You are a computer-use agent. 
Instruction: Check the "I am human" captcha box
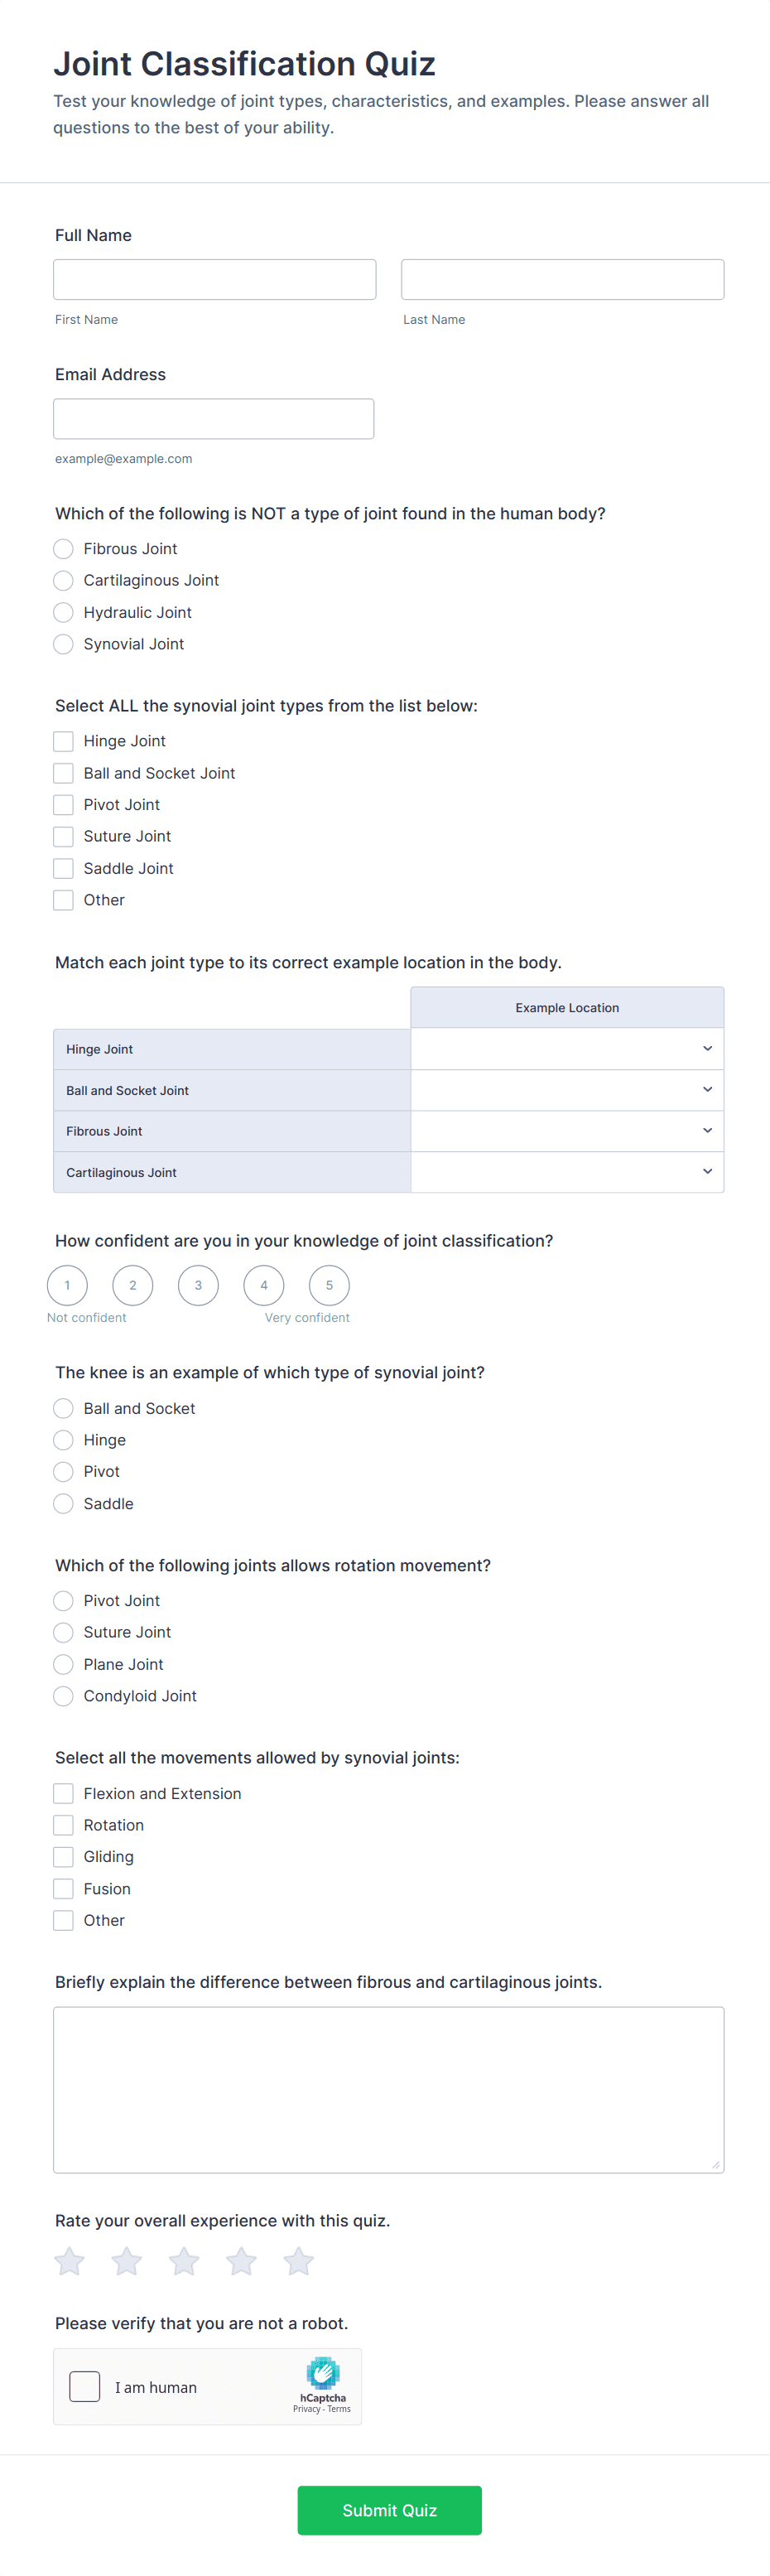[x=85, y=2387]
